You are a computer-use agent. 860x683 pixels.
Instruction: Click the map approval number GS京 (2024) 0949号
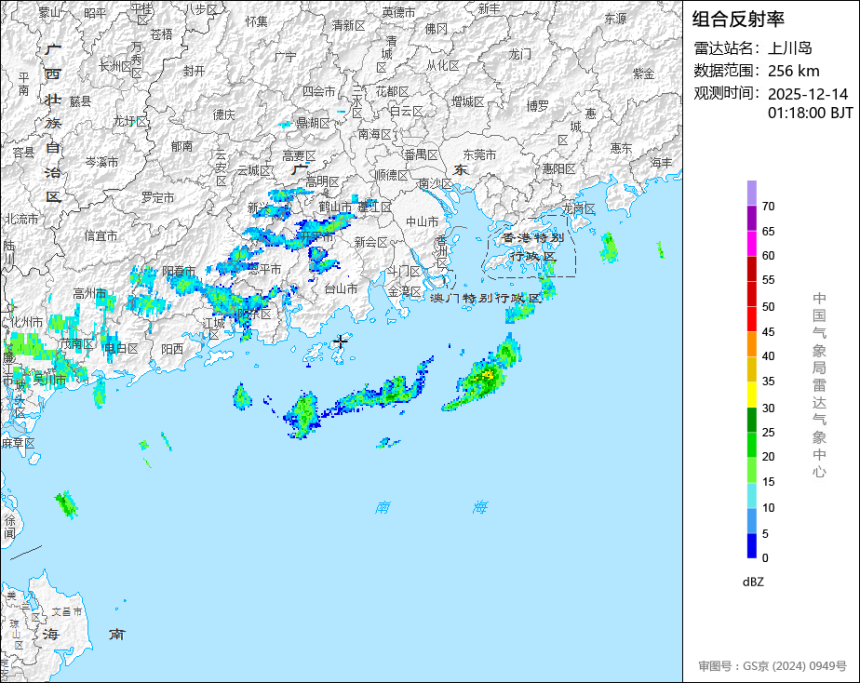(x=795, y=666)
